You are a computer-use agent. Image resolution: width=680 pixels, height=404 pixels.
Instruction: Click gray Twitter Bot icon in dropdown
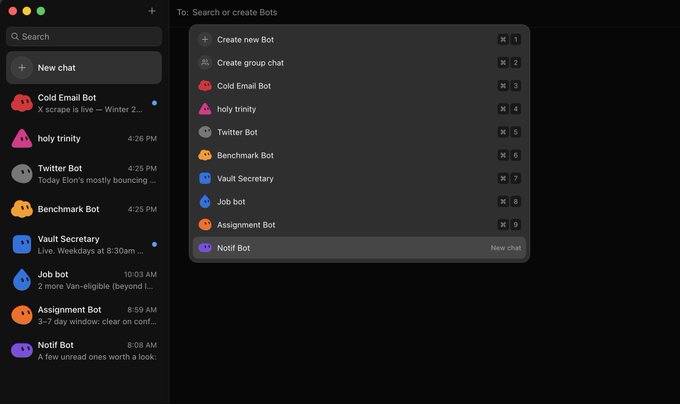pyautogui.click(x=205, y=132)
